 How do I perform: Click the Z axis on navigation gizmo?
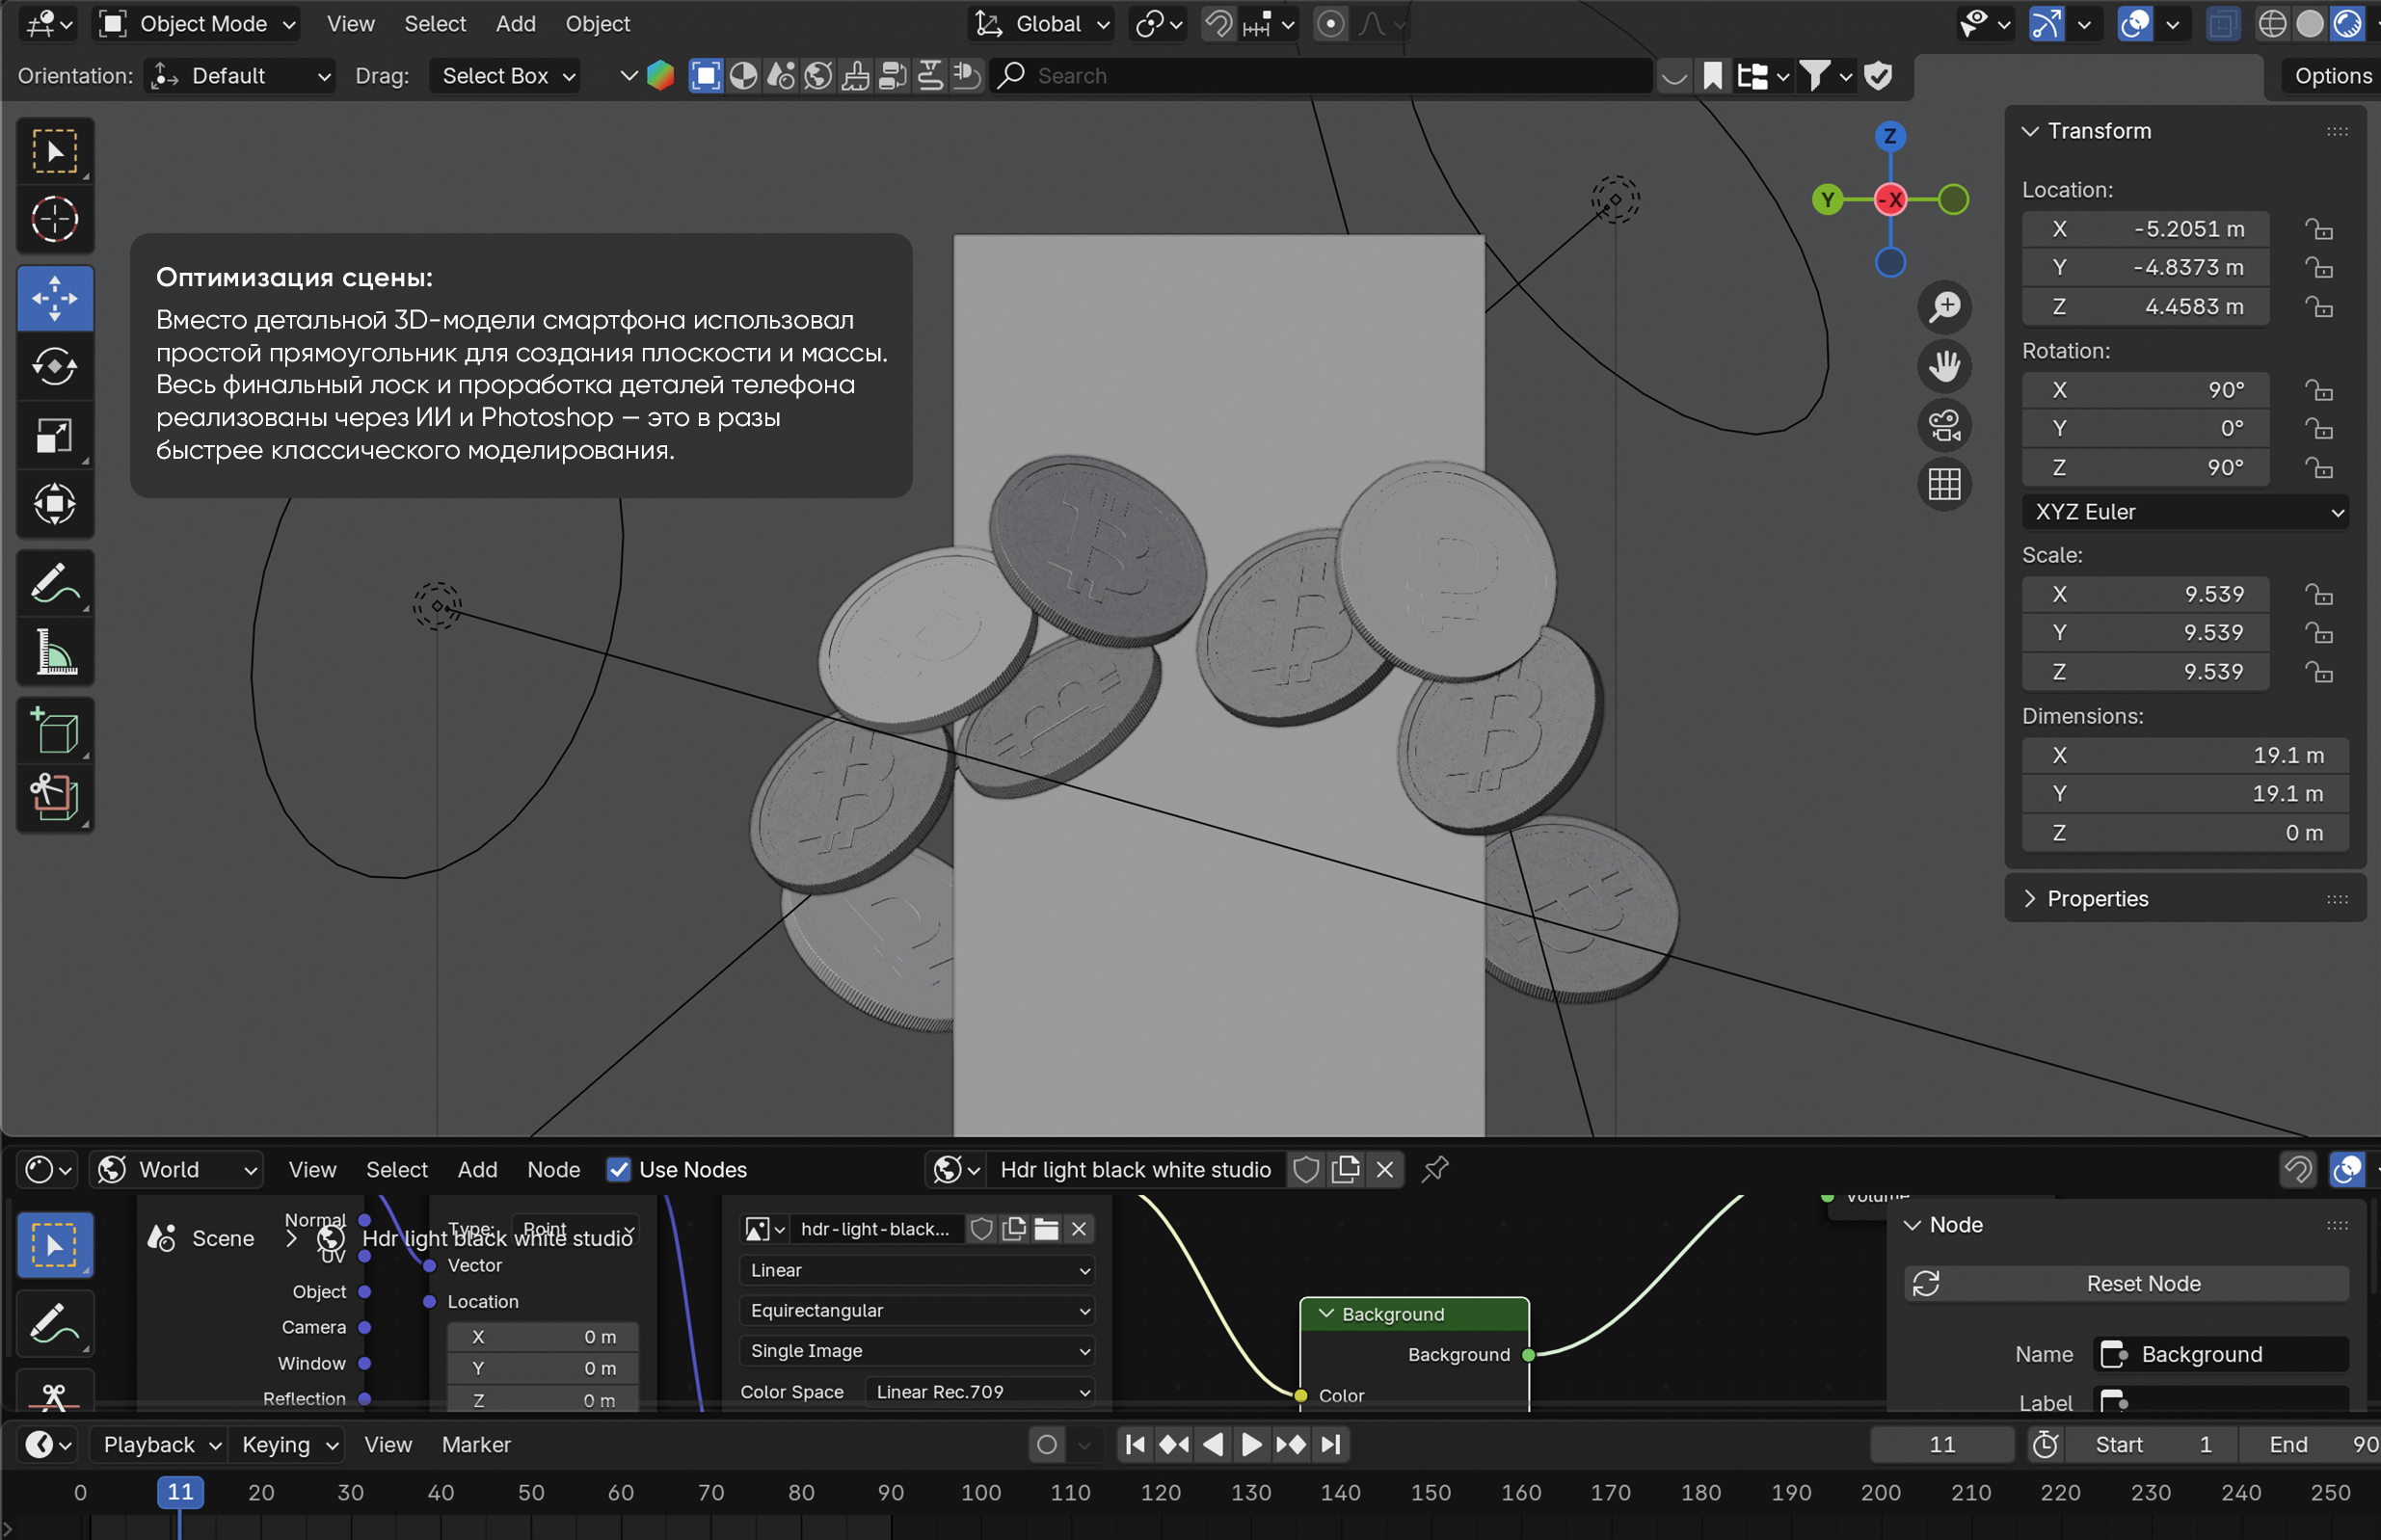pyautogui.click(x=1889, y=136)
